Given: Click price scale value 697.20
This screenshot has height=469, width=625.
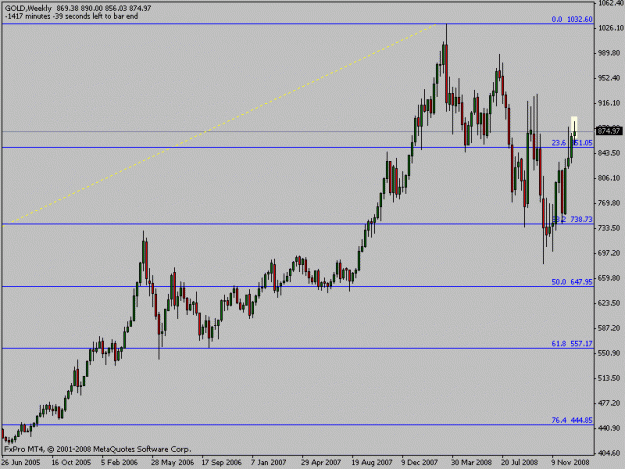Looking at the screenshot, I should (611, 253).
